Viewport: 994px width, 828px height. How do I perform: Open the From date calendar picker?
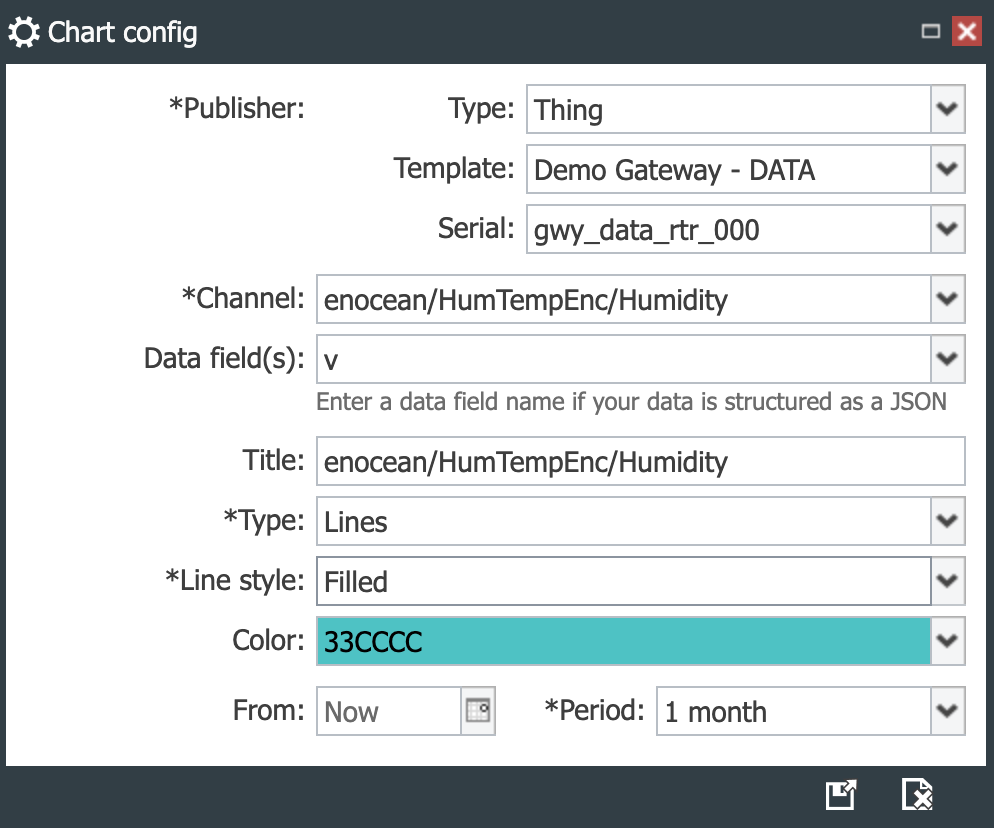[x=478, y=711]
